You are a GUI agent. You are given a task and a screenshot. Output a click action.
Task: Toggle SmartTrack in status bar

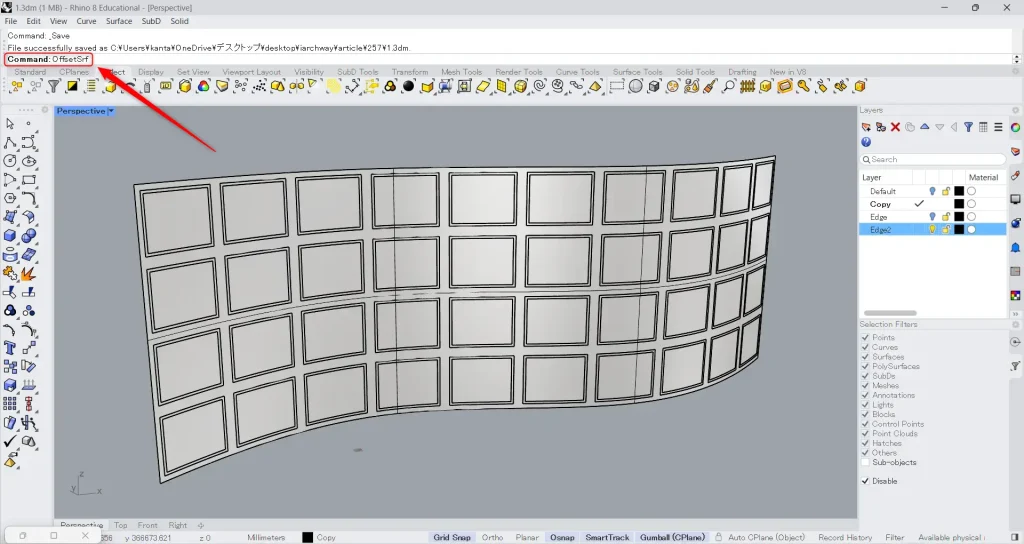pyautogui.click(x=607, y=537)
